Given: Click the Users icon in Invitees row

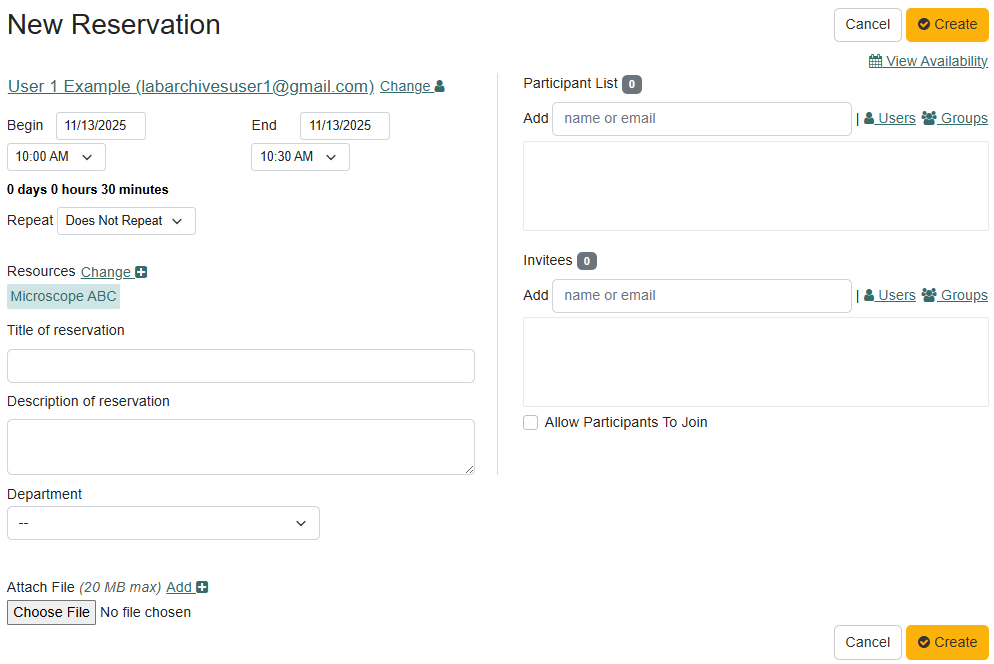Looking at the screenshot, I should 869,295.
